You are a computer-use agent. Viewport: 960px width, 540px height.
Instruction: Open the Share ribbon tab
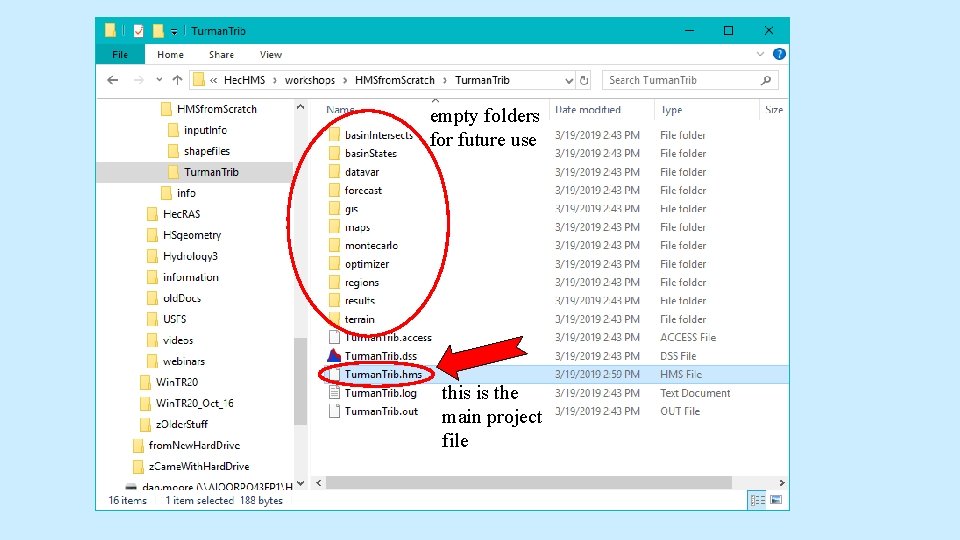click(x=221, y=54)
